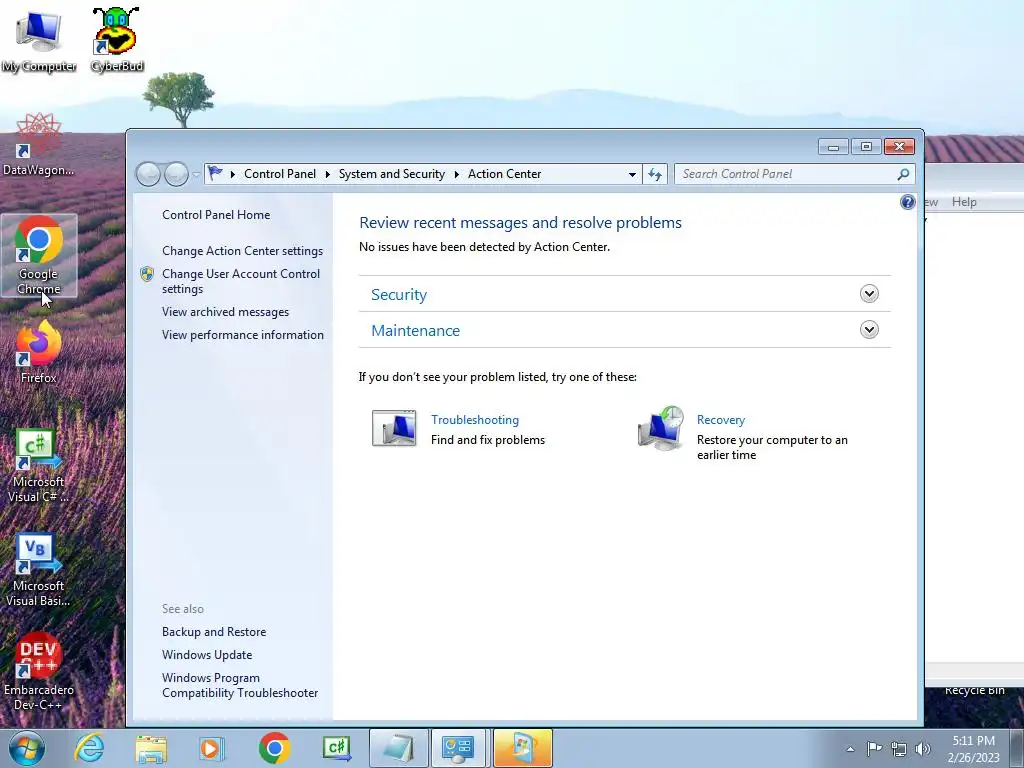
Task: Switch to the highlighted orange taskbar window
Action: [x=522, y=748]
